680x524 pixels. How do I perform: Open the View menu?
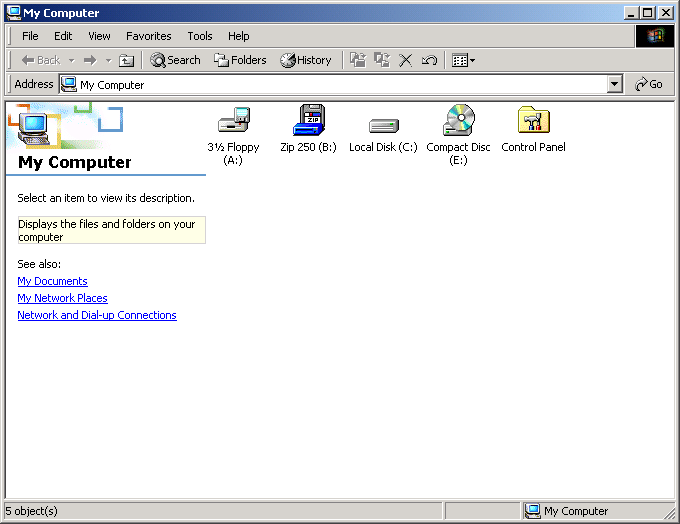pos(99,36)
